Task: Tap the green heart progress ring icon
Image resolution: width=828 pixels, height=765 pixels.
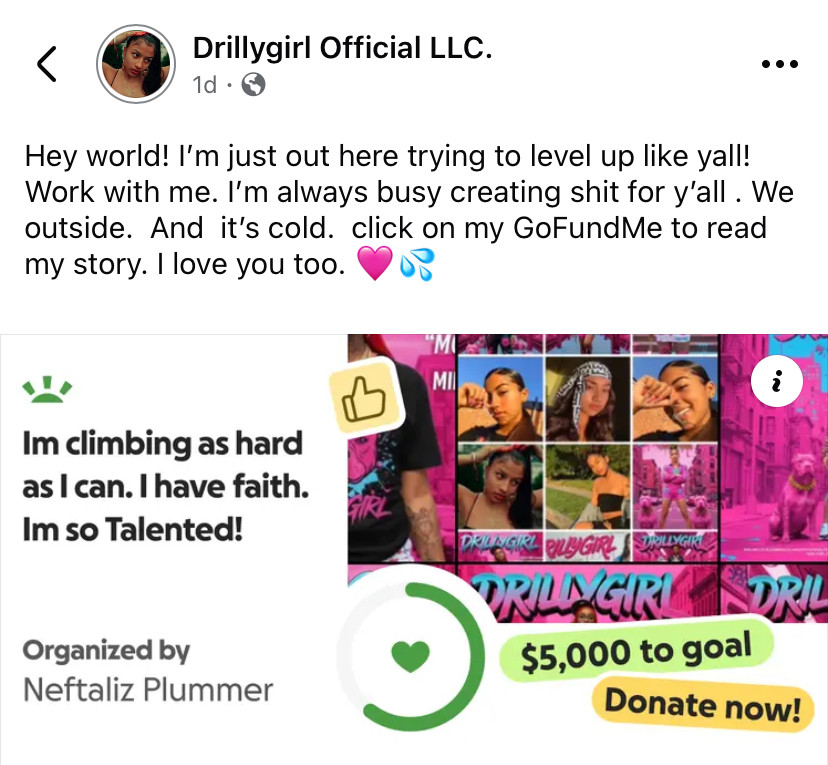Action: click(x=410, y=656)
